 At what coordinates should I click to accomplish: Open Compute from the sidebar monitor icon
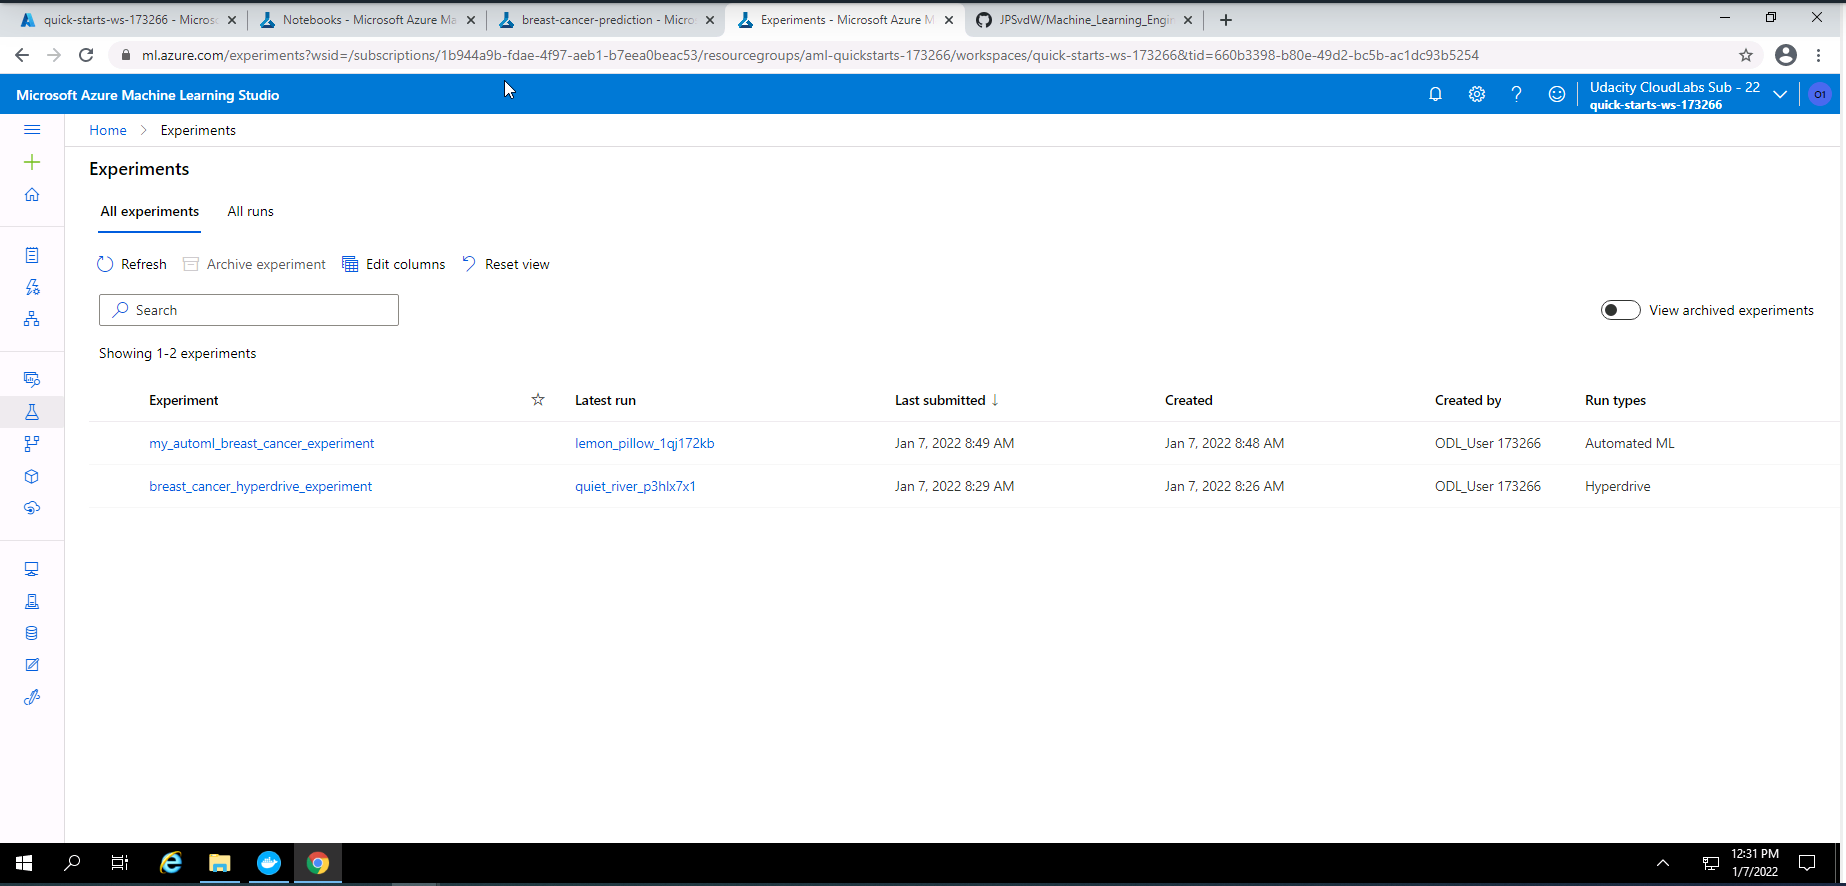pyautogui.click(x=32, y=569)
